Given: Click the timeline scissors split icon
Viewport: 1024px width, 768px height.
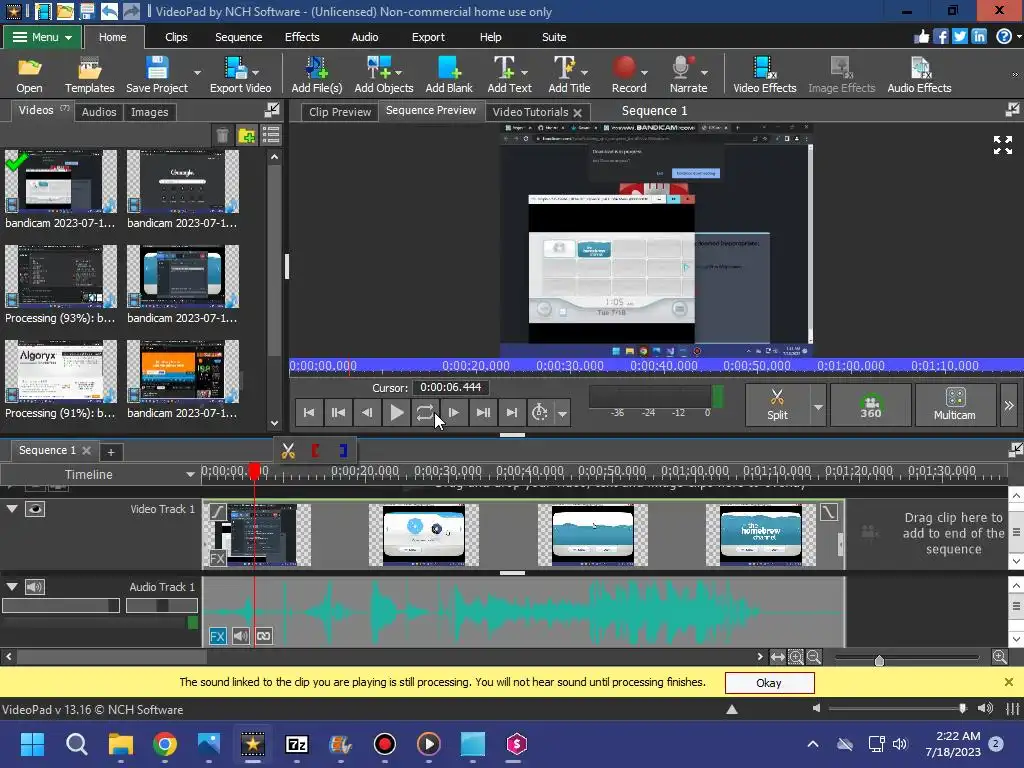Looking at the screenshot, I should pyautogui.click(x=288, y=451).
